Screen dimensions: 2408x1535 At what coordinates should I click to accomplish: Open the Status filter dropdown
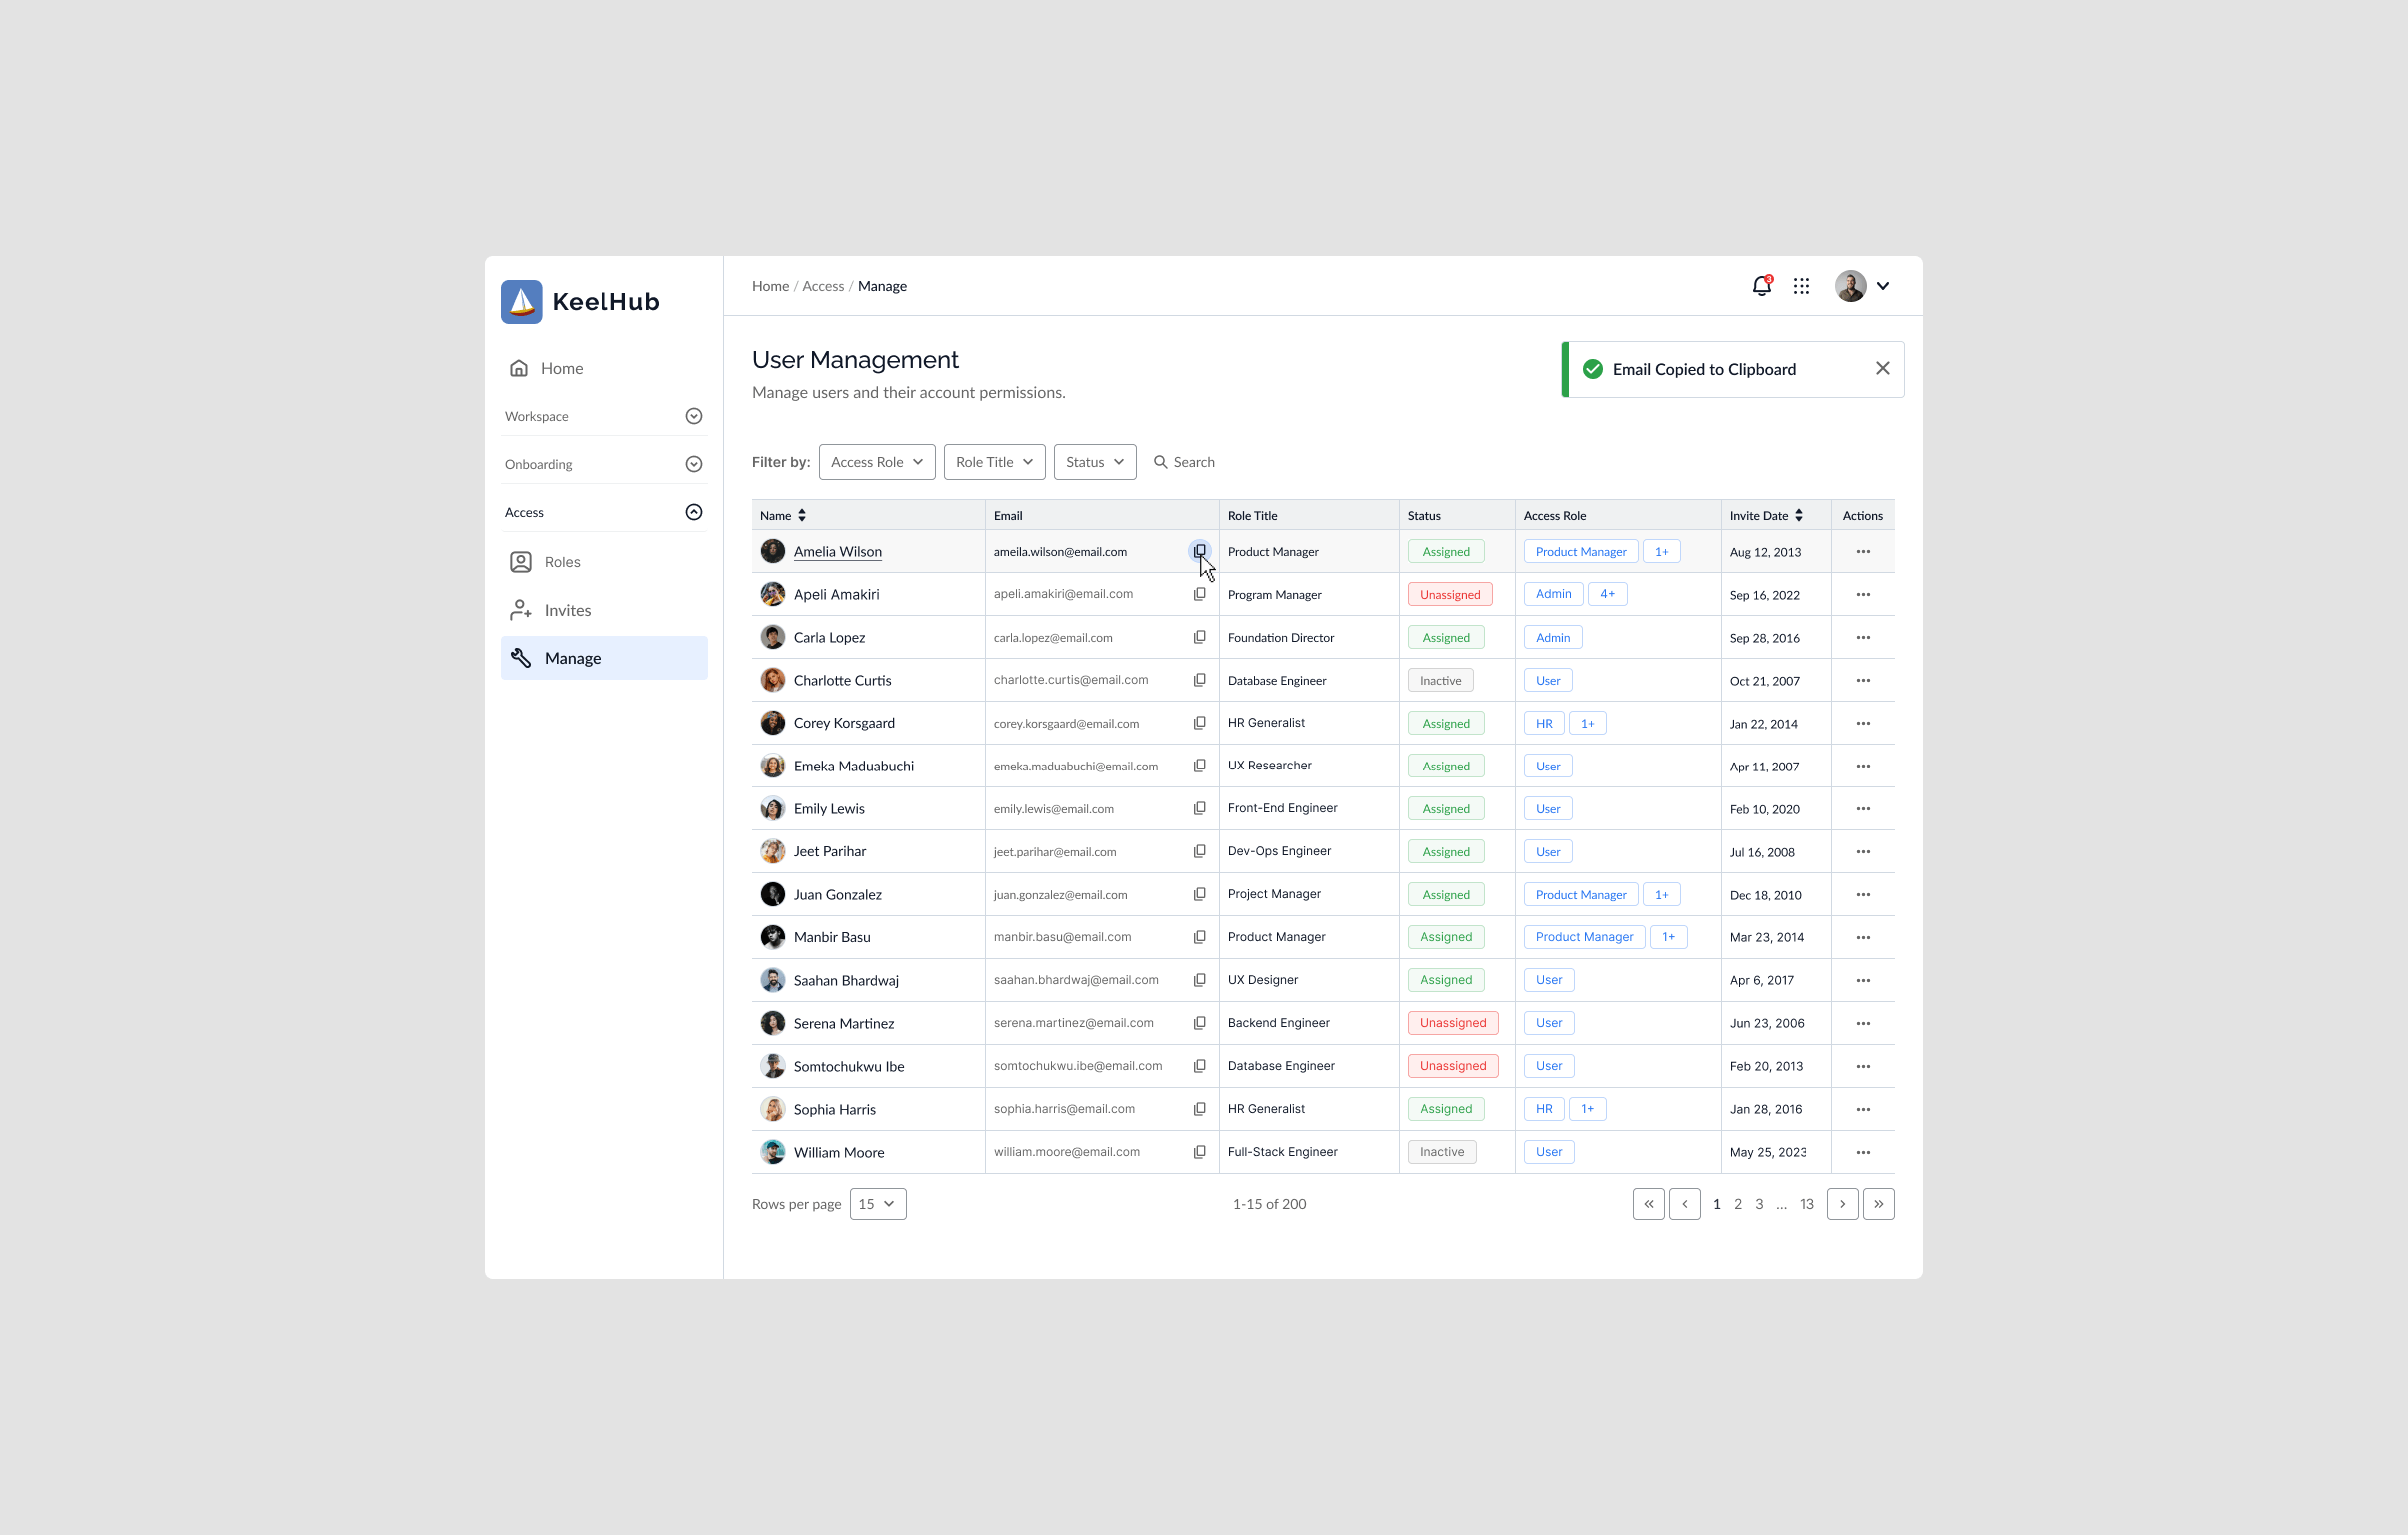click(x=1094, y=462)
